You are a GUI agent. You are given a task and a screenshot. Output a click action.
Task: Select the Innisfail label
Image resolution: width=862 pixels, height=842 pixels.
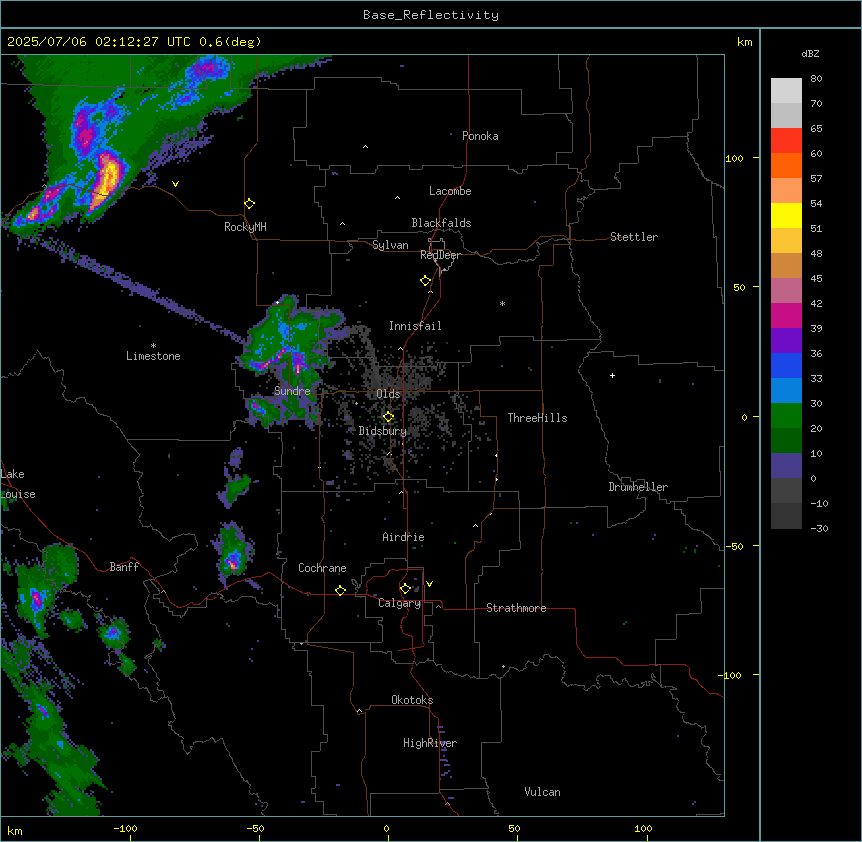pos(415,326)
